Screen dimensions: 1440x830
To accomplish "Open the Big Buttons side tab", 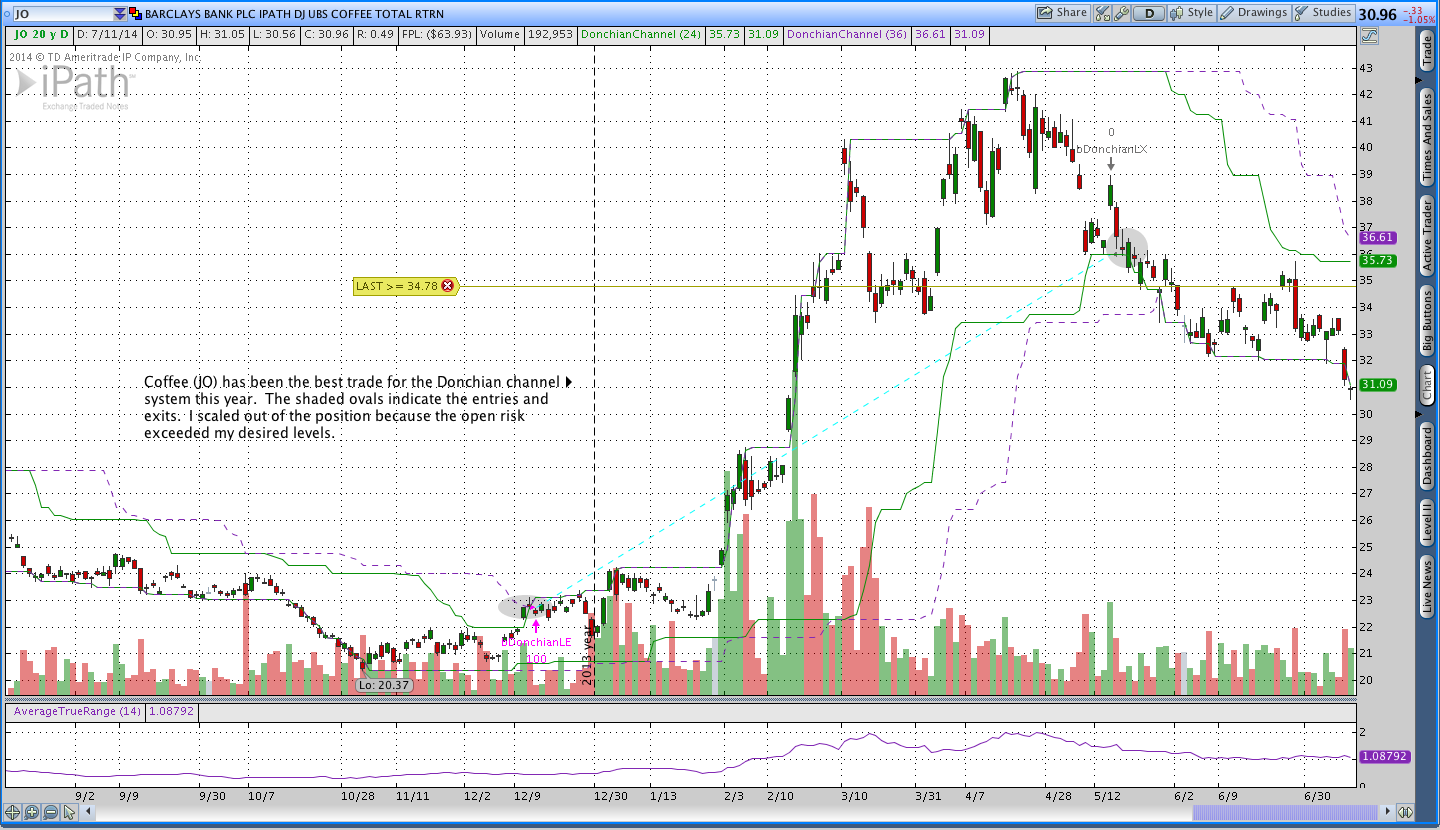I will point(1428,320).
